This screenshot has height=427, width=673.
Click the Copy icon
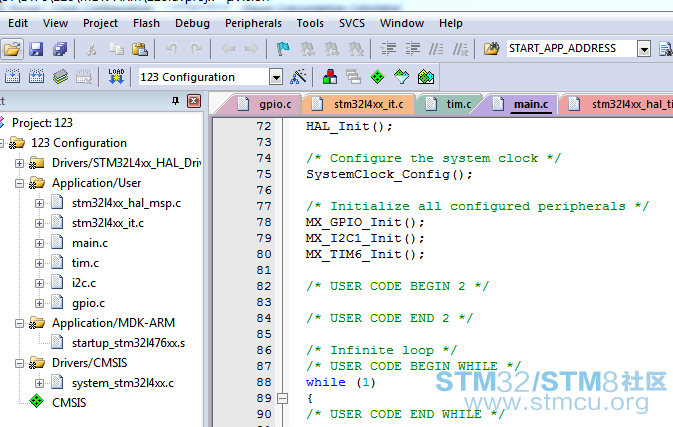[x=116, y=49]
